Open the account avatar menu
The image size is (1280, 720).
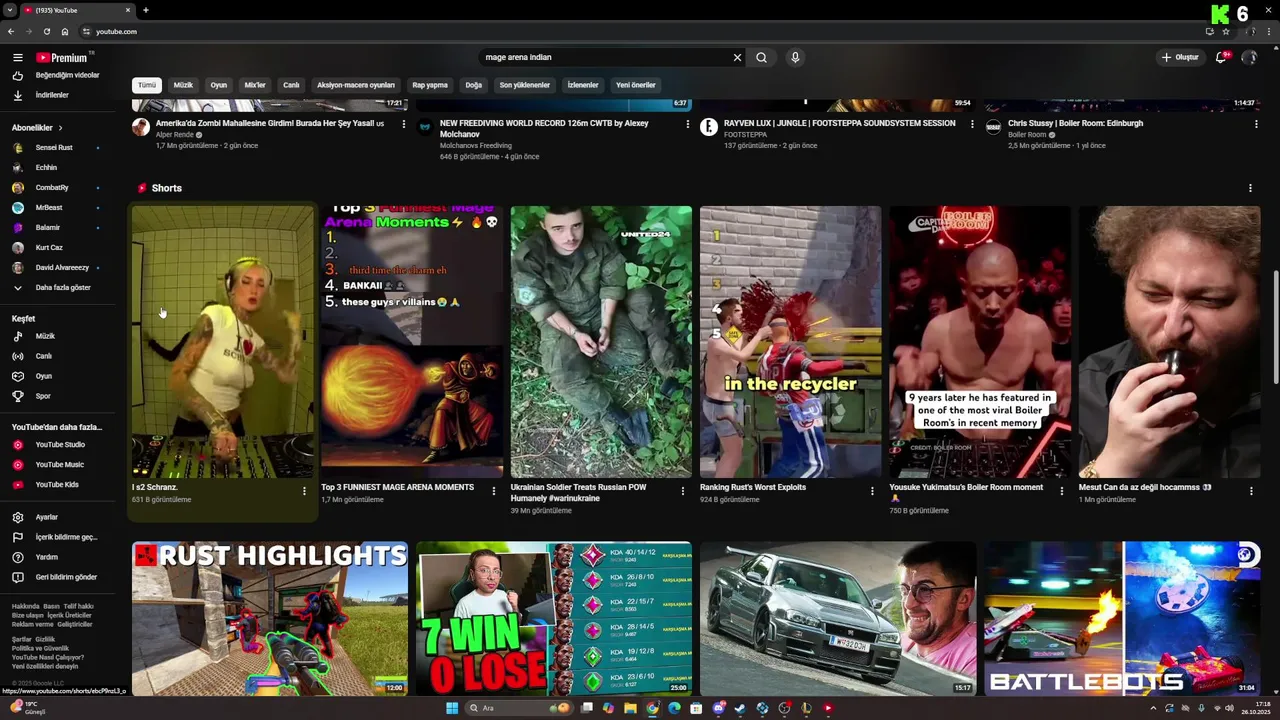coord(1249,57)
